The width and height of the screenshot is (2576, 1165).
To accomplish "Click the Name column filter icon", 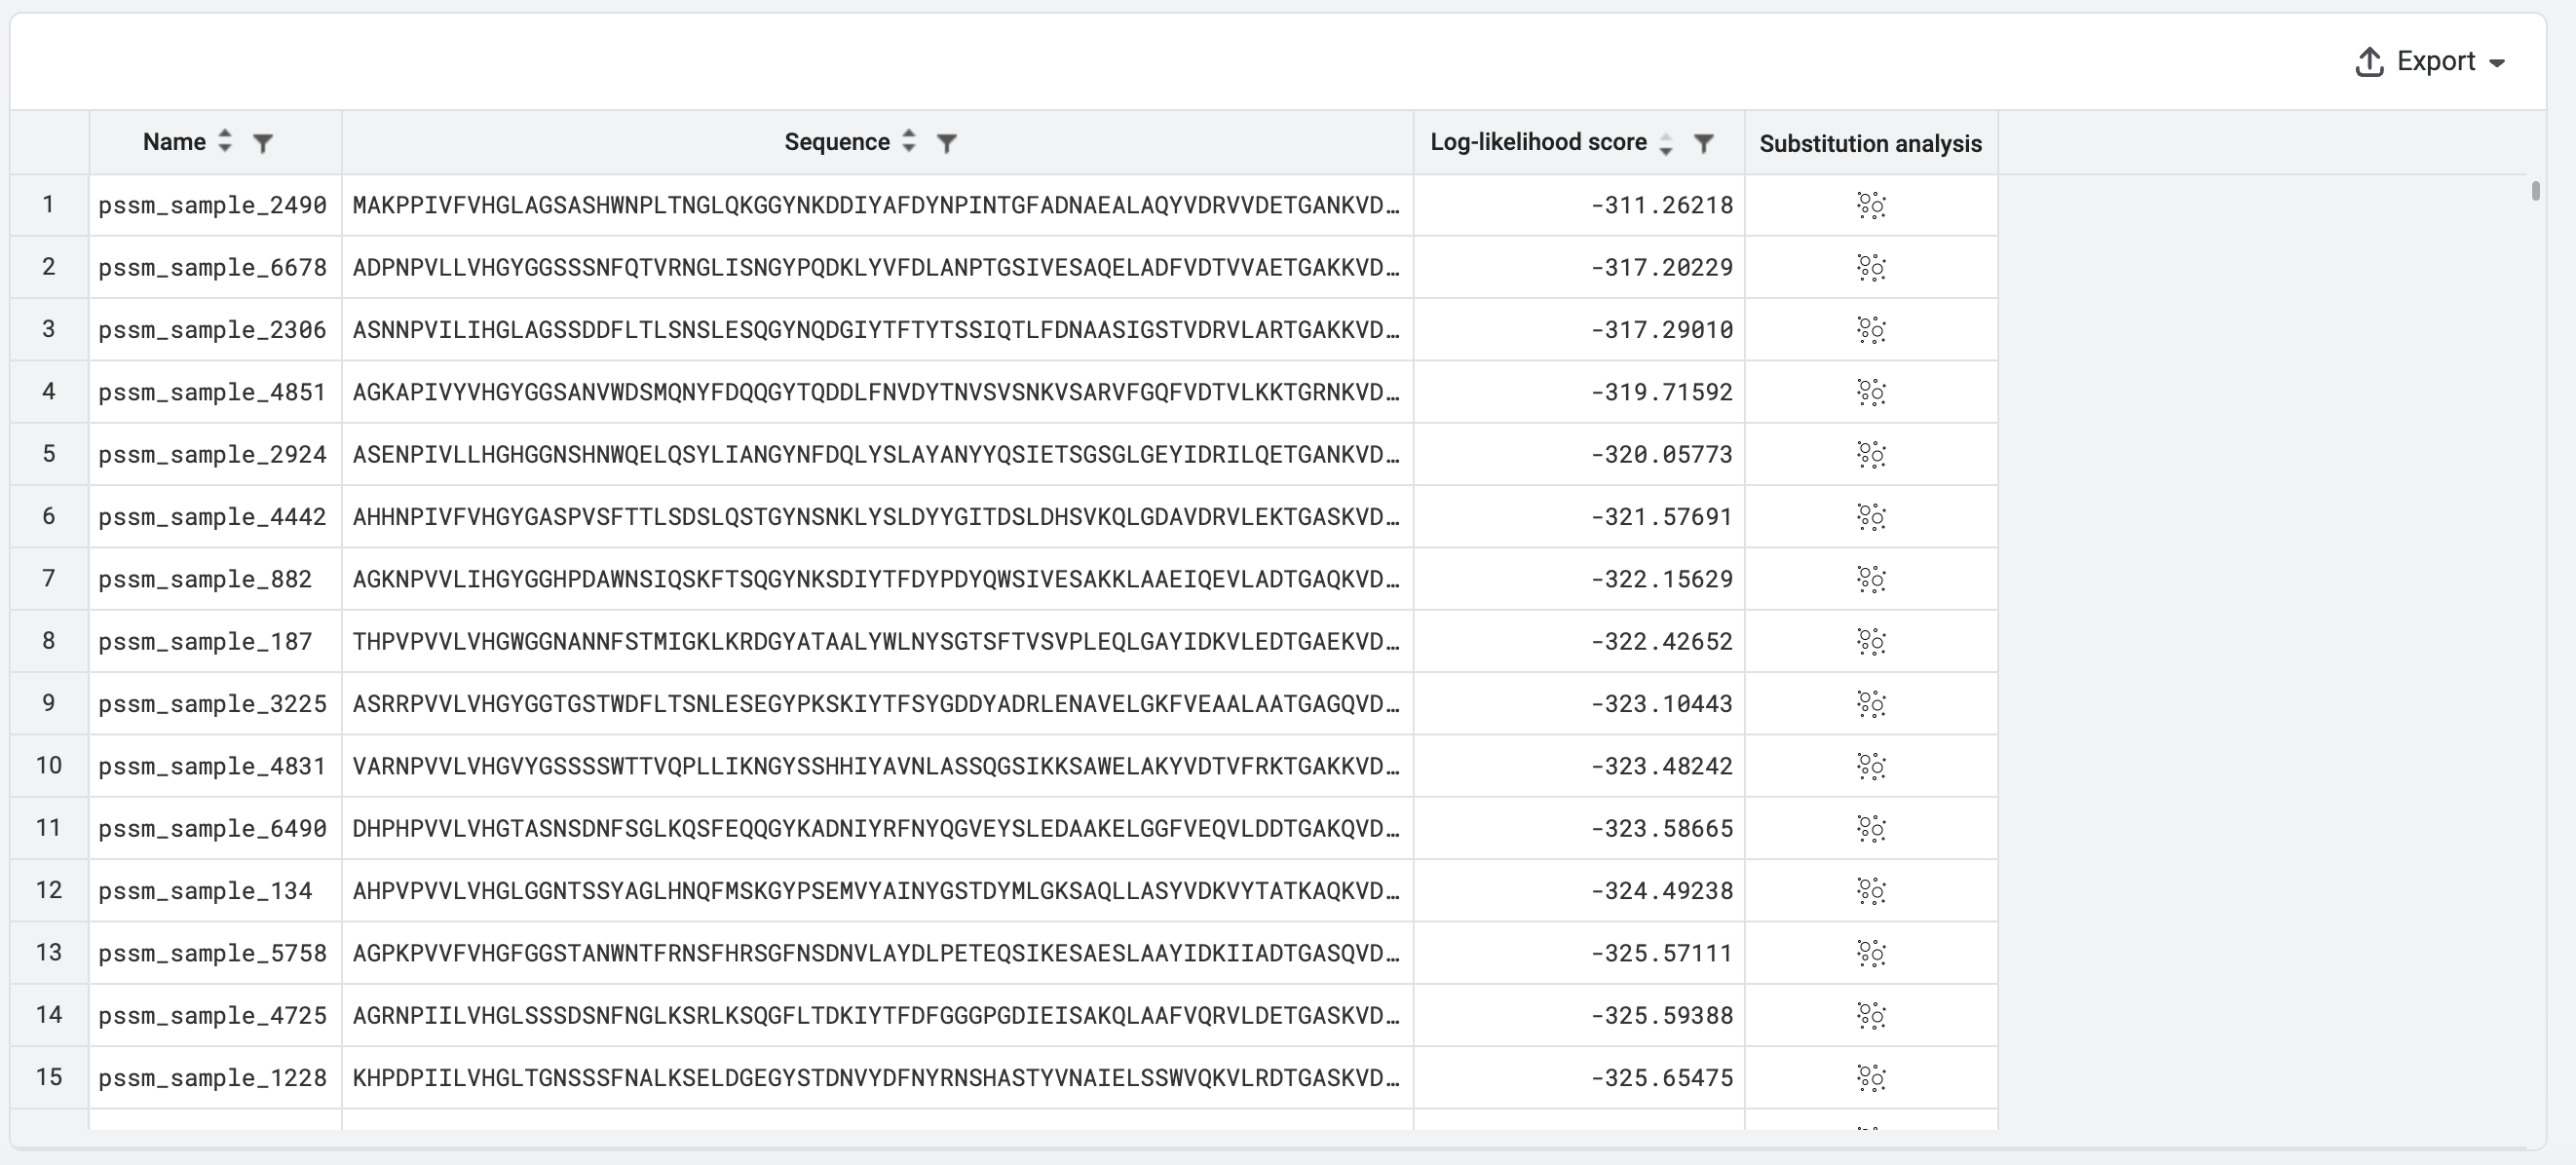I will point(263,143).
